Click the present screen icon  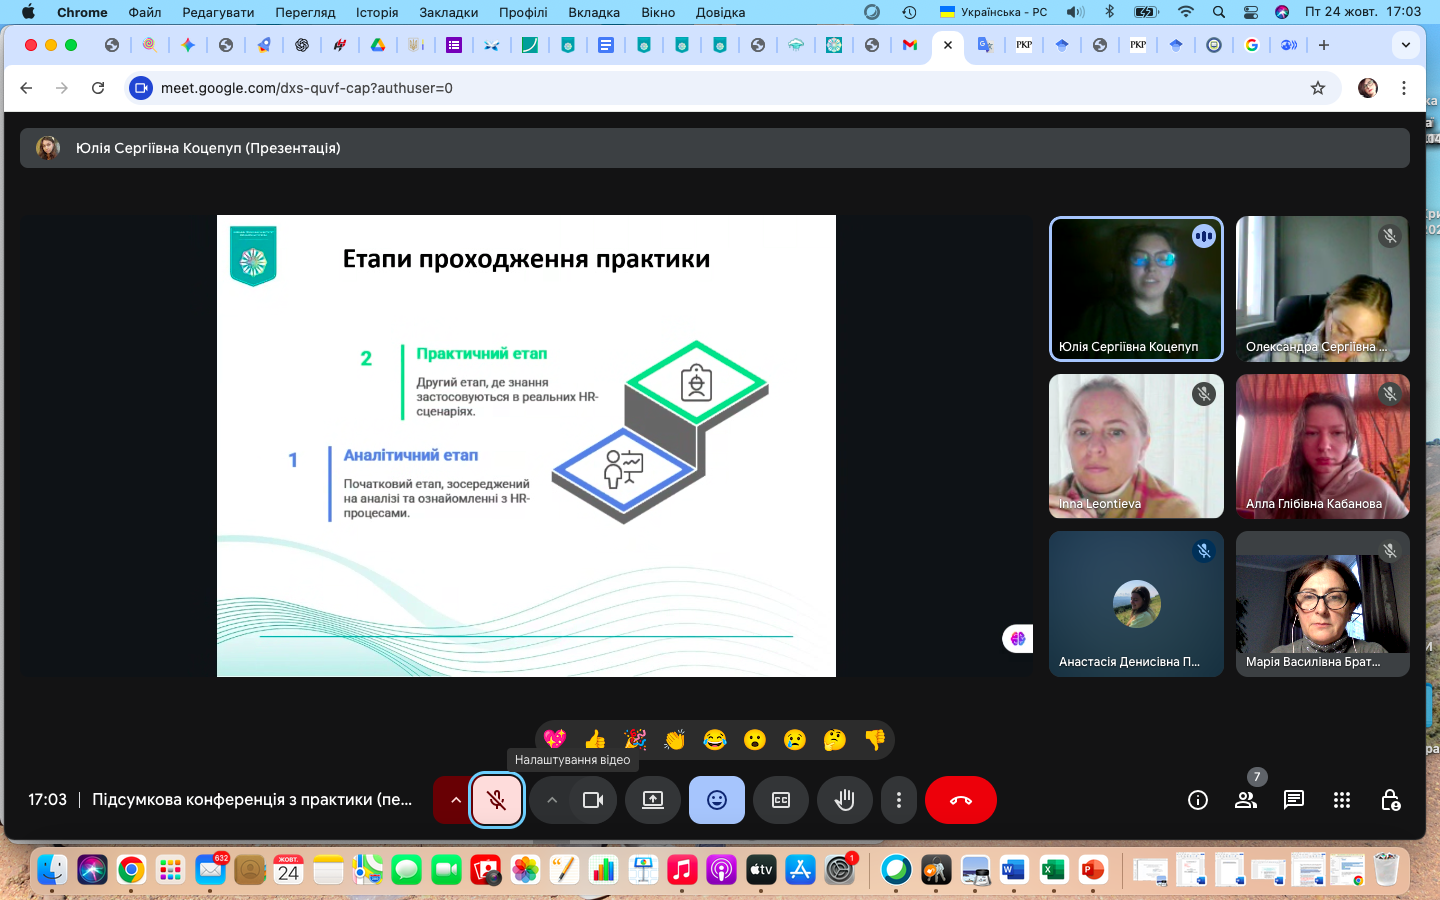(x=653, y=800)
